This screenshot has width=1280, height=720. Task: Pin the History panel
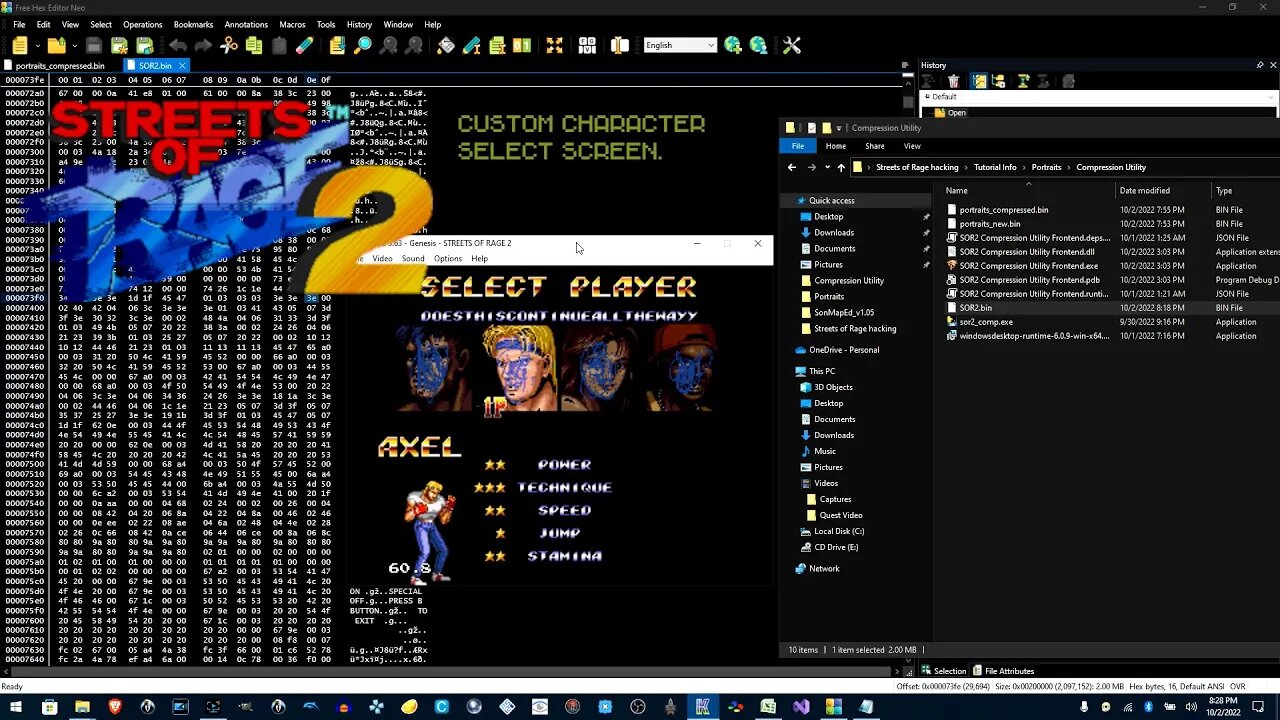tap(1260, 65)
